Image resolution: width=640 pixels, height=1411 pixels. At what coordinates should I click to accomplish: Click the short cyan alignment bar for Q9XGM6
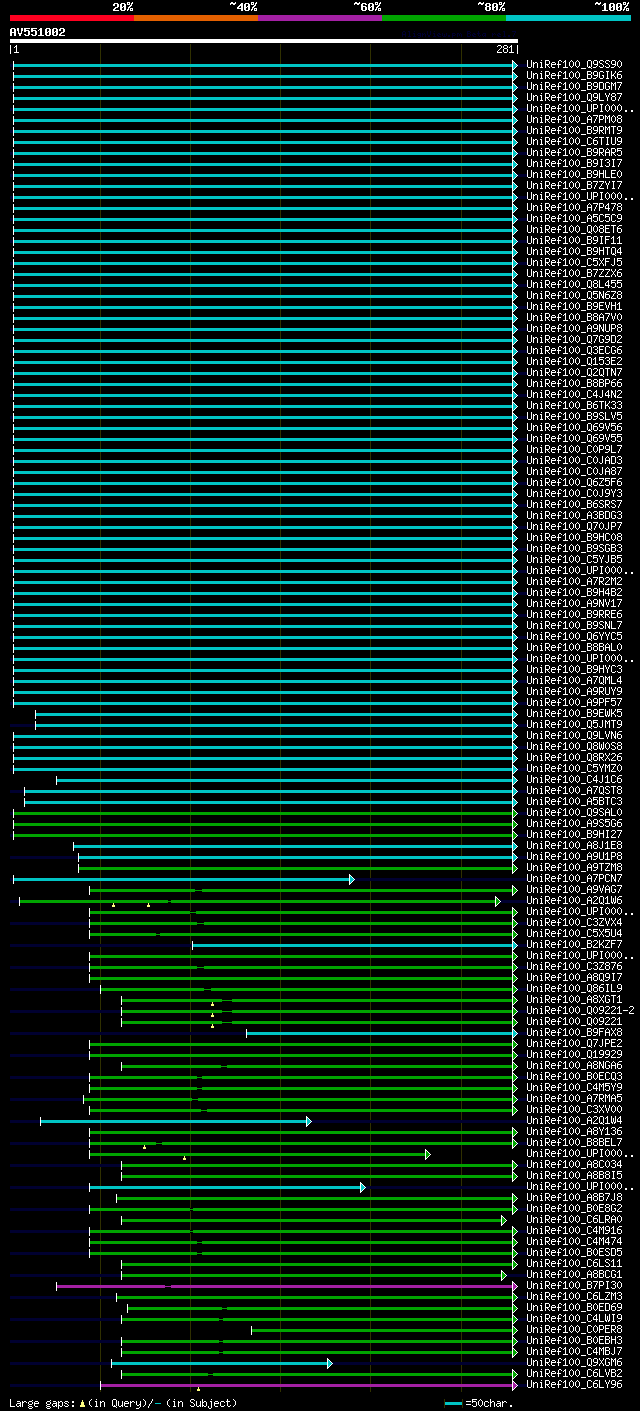click(x=221, y=1363)
